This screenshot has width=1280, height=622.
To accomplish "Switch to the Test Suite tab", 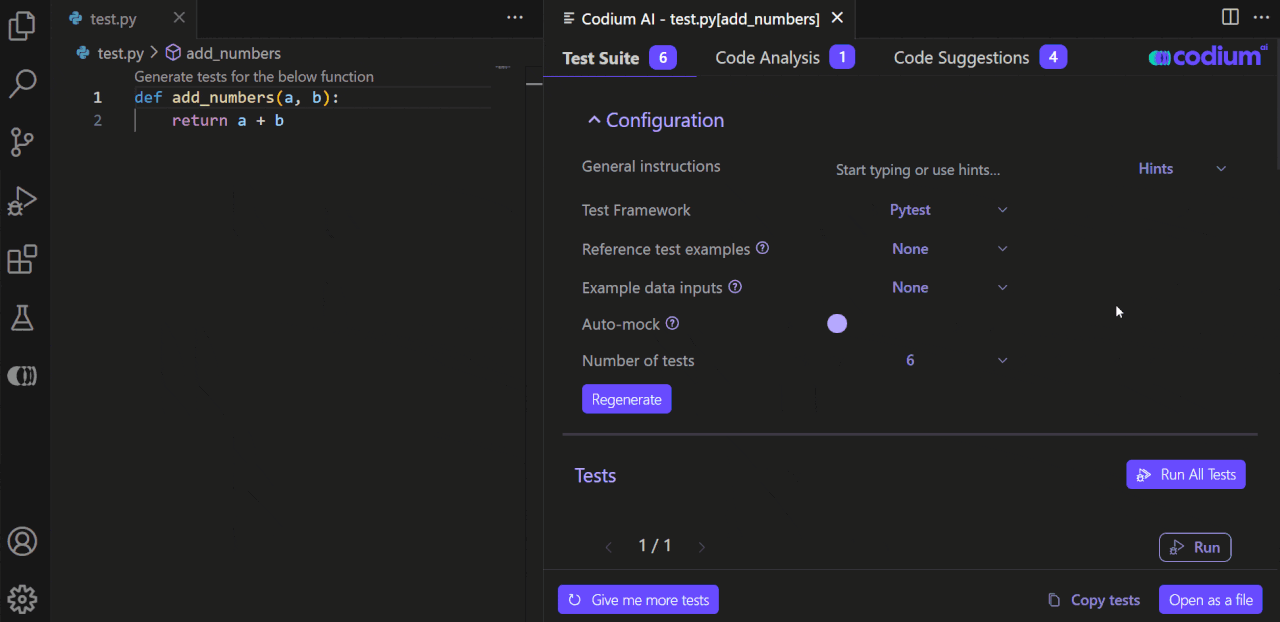I will (x=619, y=58).
